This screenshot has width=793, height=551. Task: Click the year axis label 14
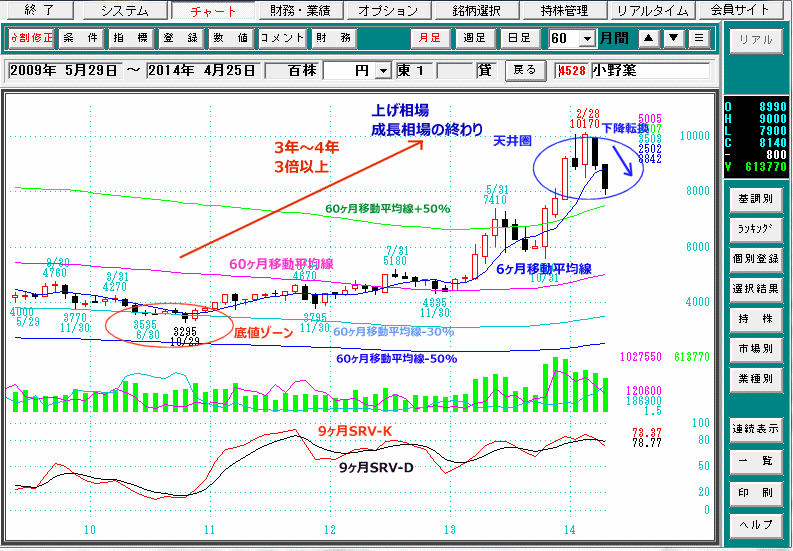[x=569, y=530]
